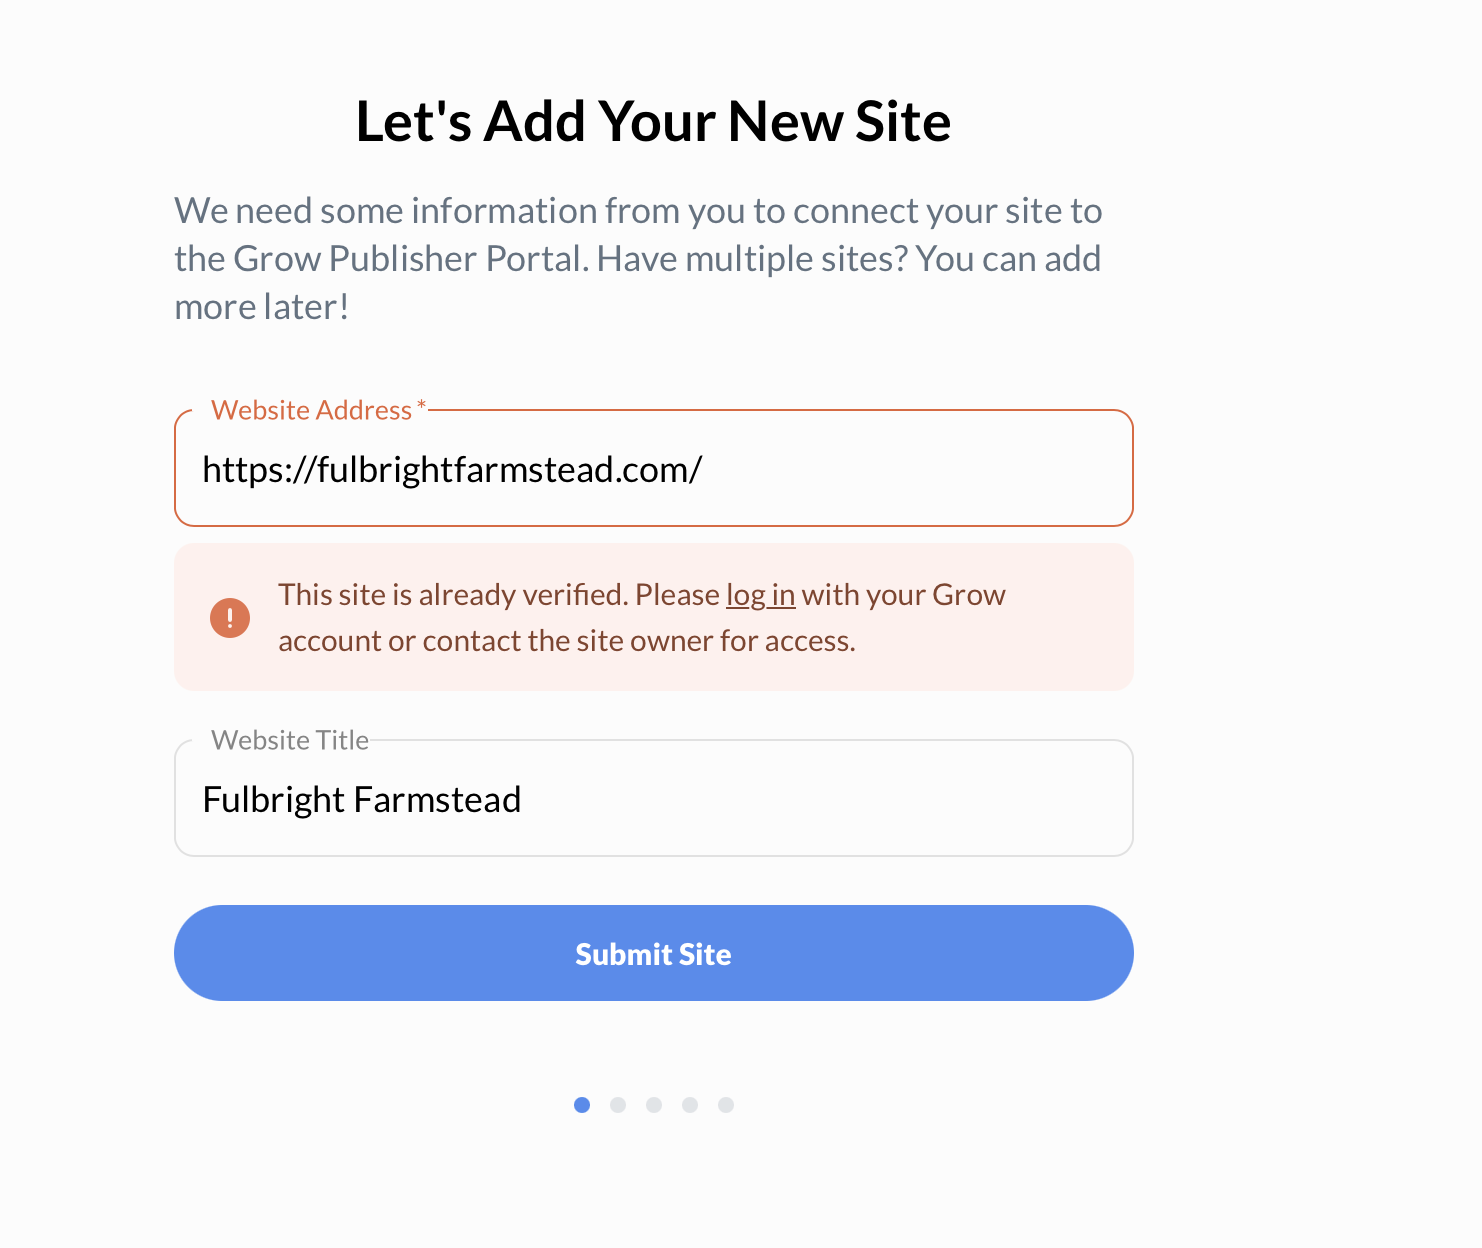Select the second step indicator dot
1482x1248 pixels.
[618, 1105]
